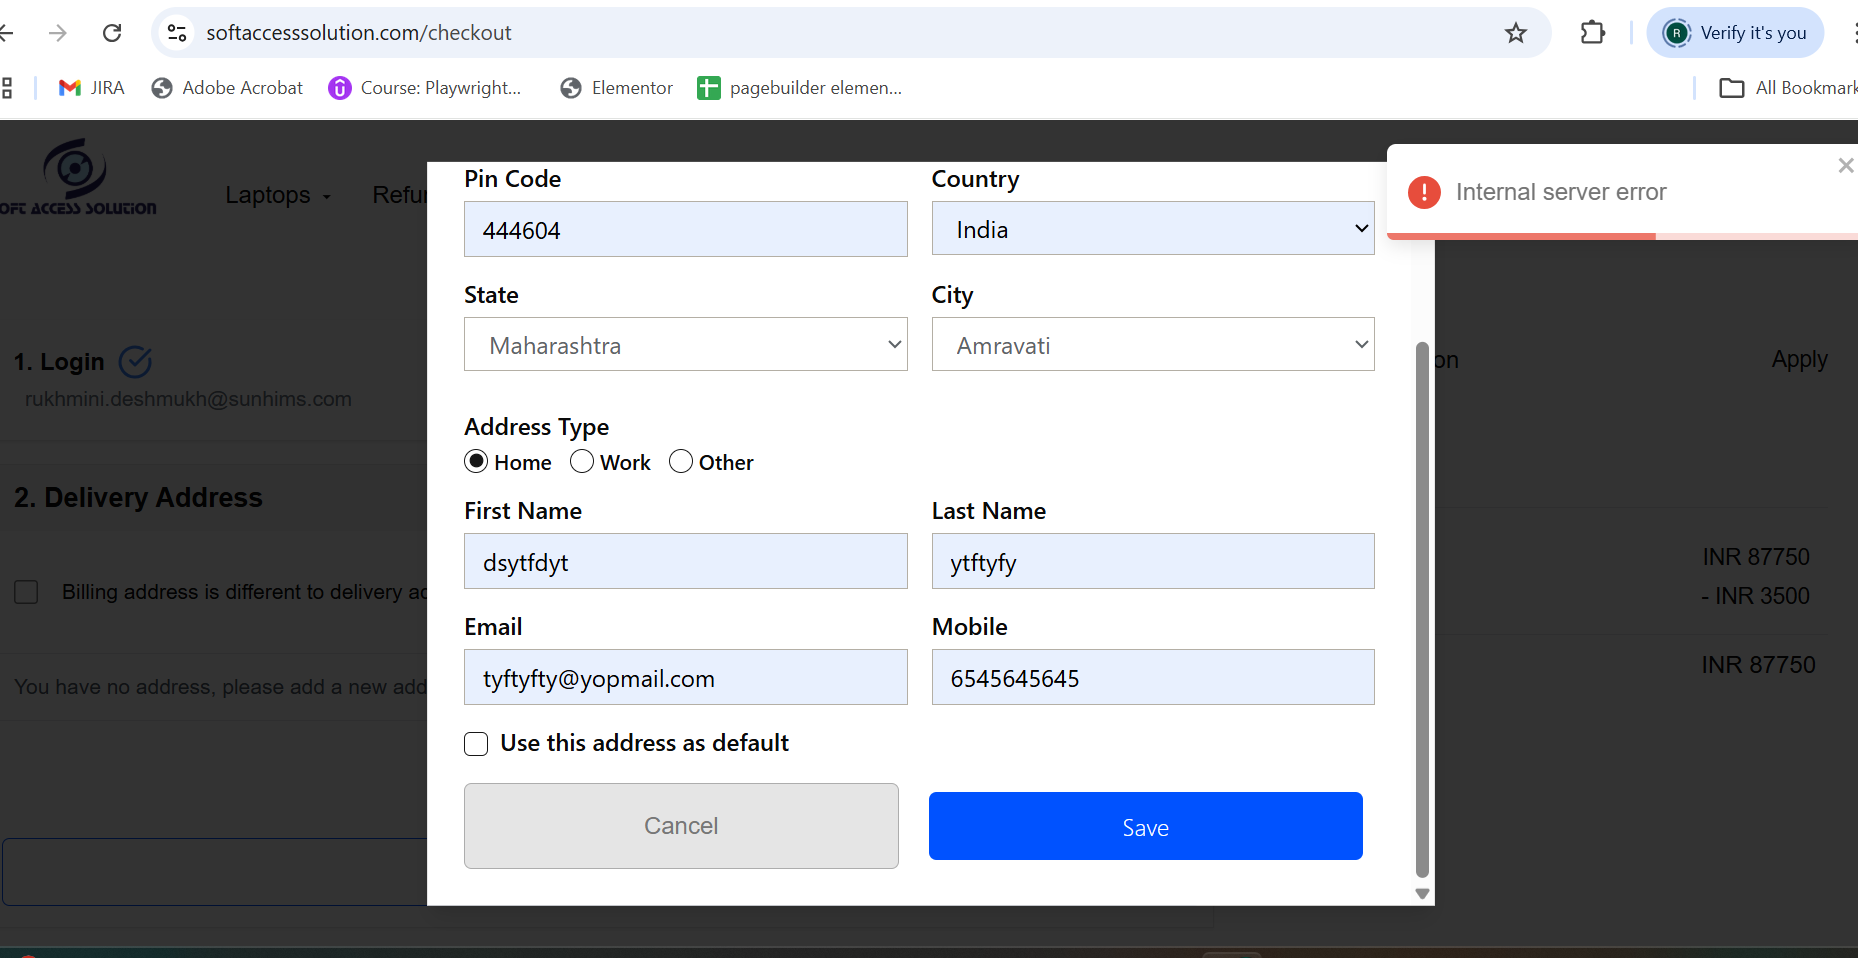Expand the Laptops menu
The height and width of the screenshot is (958, 1858).
click(278, 195)
